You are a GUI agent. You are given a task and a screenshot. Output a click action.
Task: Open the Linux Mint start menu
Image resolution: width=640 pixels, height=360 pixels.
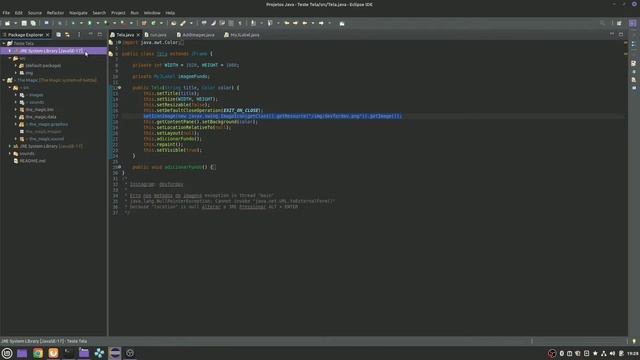coord(7,353)
